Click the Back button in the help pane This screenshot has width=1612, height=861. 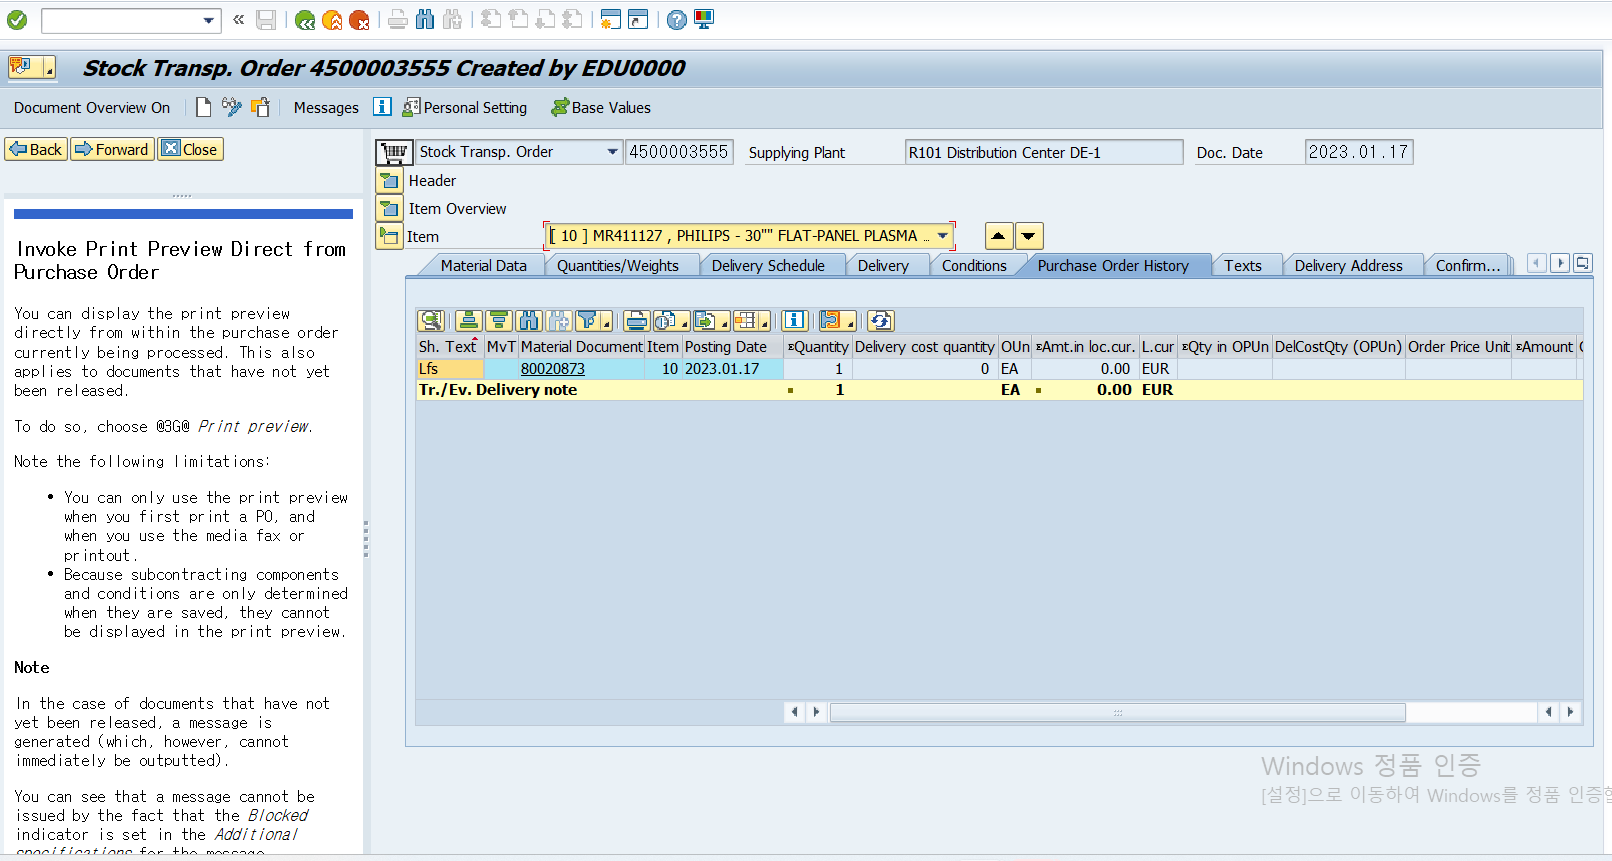click(x=36, y=149)
